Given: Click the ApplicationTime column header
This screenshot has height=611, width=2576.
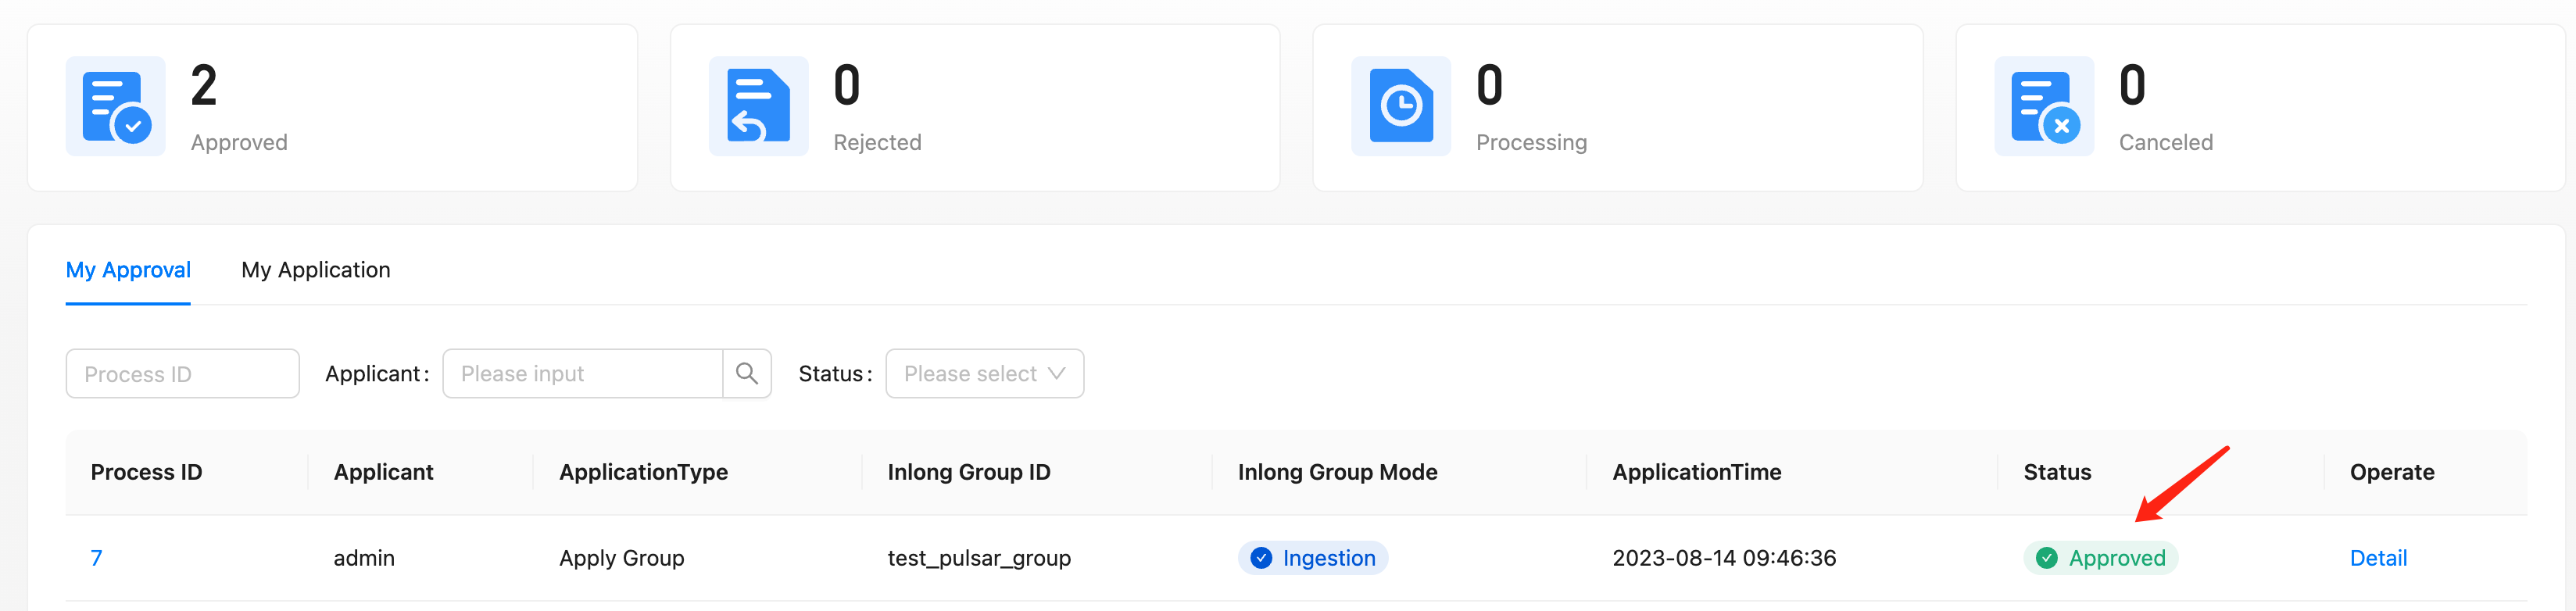Looking at the screenshot, I should click(1696, 472).
